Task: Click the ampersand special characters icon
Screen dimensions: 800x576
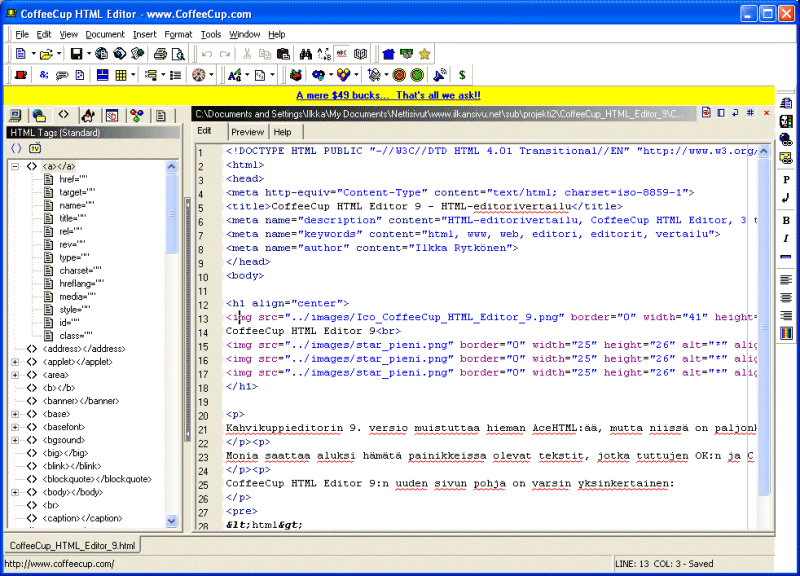Action: (44, 75)
